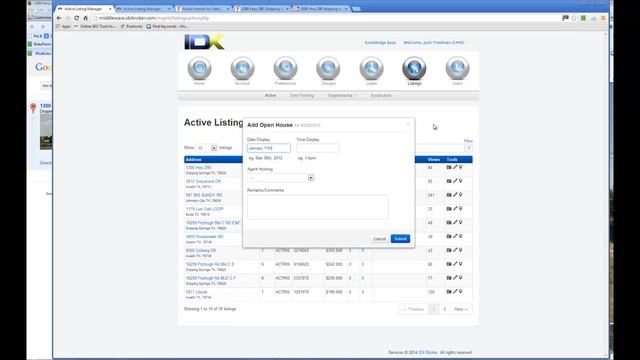Click pencil icon for 1179 Live Oak LOOP
Image resolution: width=640 pixels, height=360 pixels.
(x=455, y=209)
